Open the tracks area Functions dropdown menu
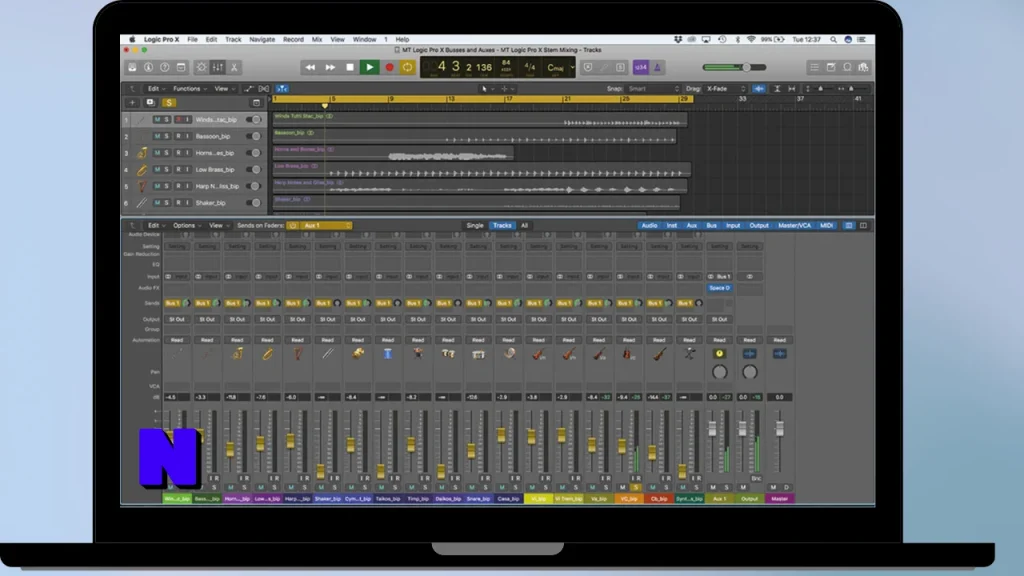Viewport: 1024px width, 576px height. (x=189, y=89)
